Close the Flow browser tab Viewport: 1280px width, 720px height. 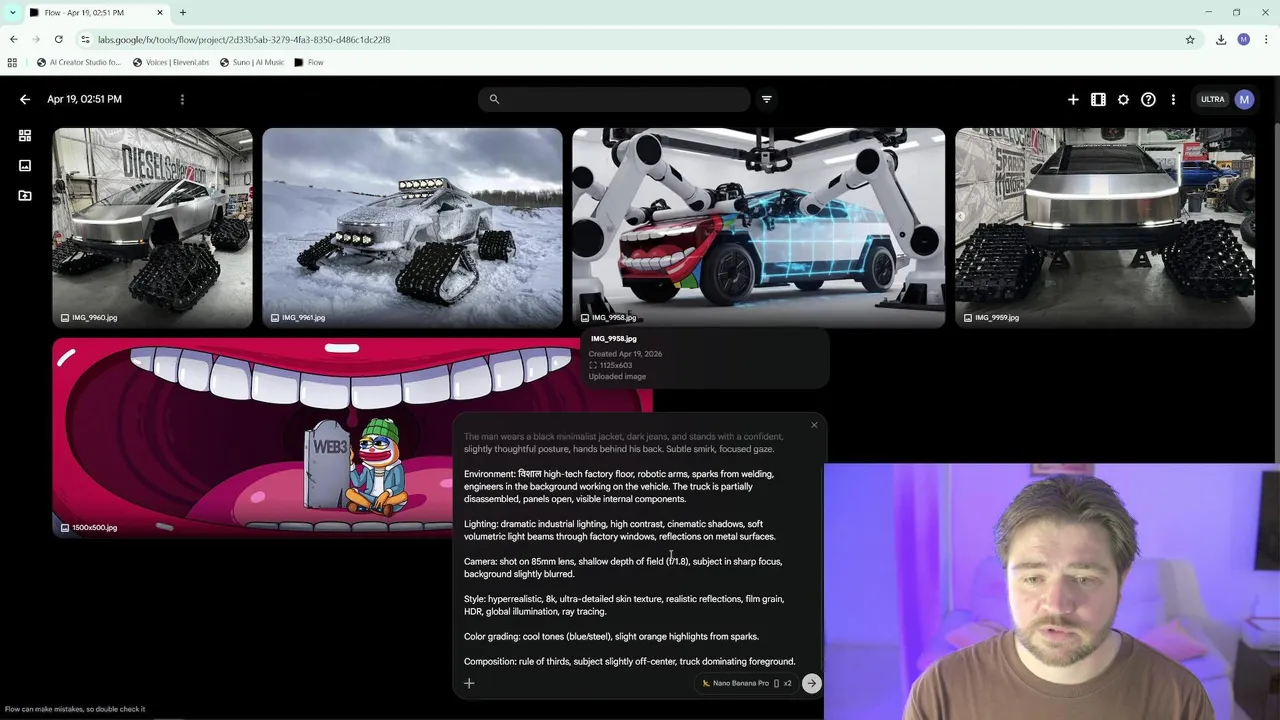pos(158,12)
